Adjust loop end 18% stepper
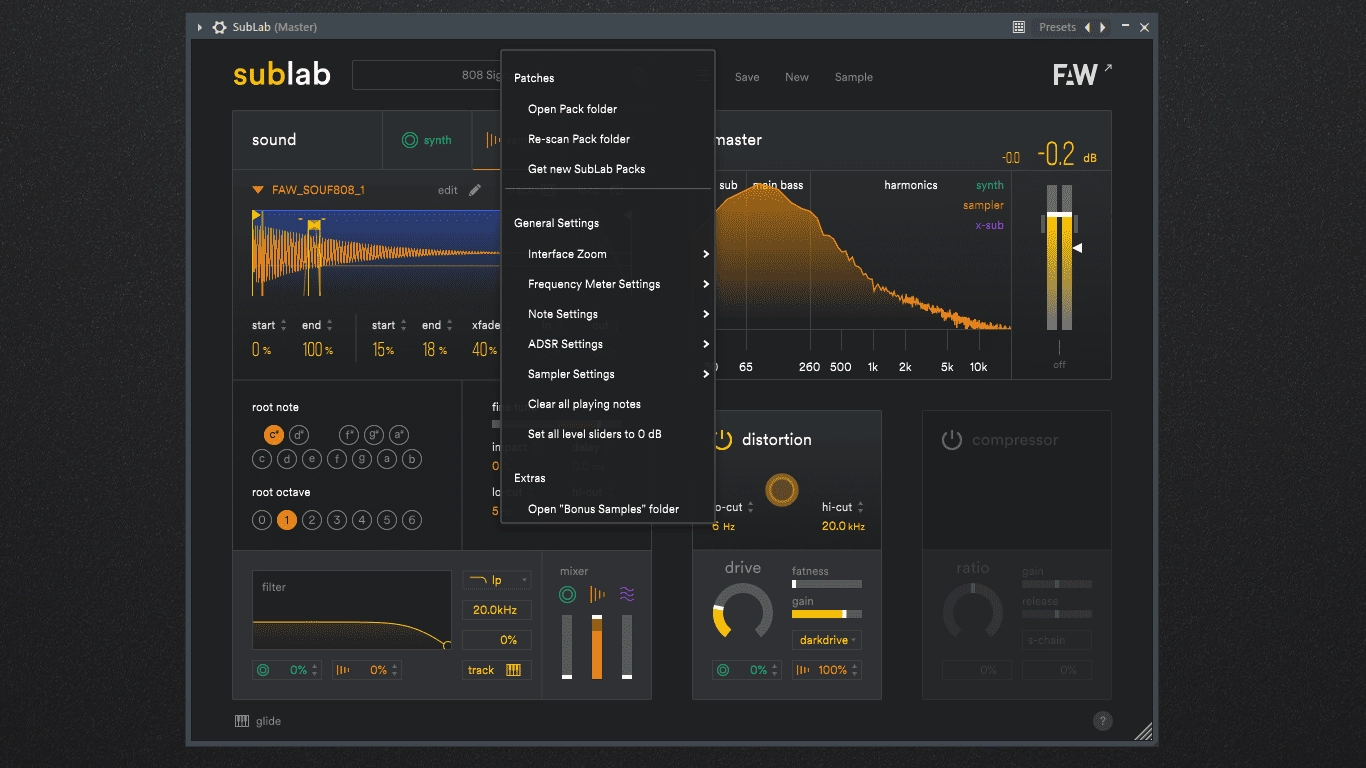1366x768 pixels. click(449, 325)
